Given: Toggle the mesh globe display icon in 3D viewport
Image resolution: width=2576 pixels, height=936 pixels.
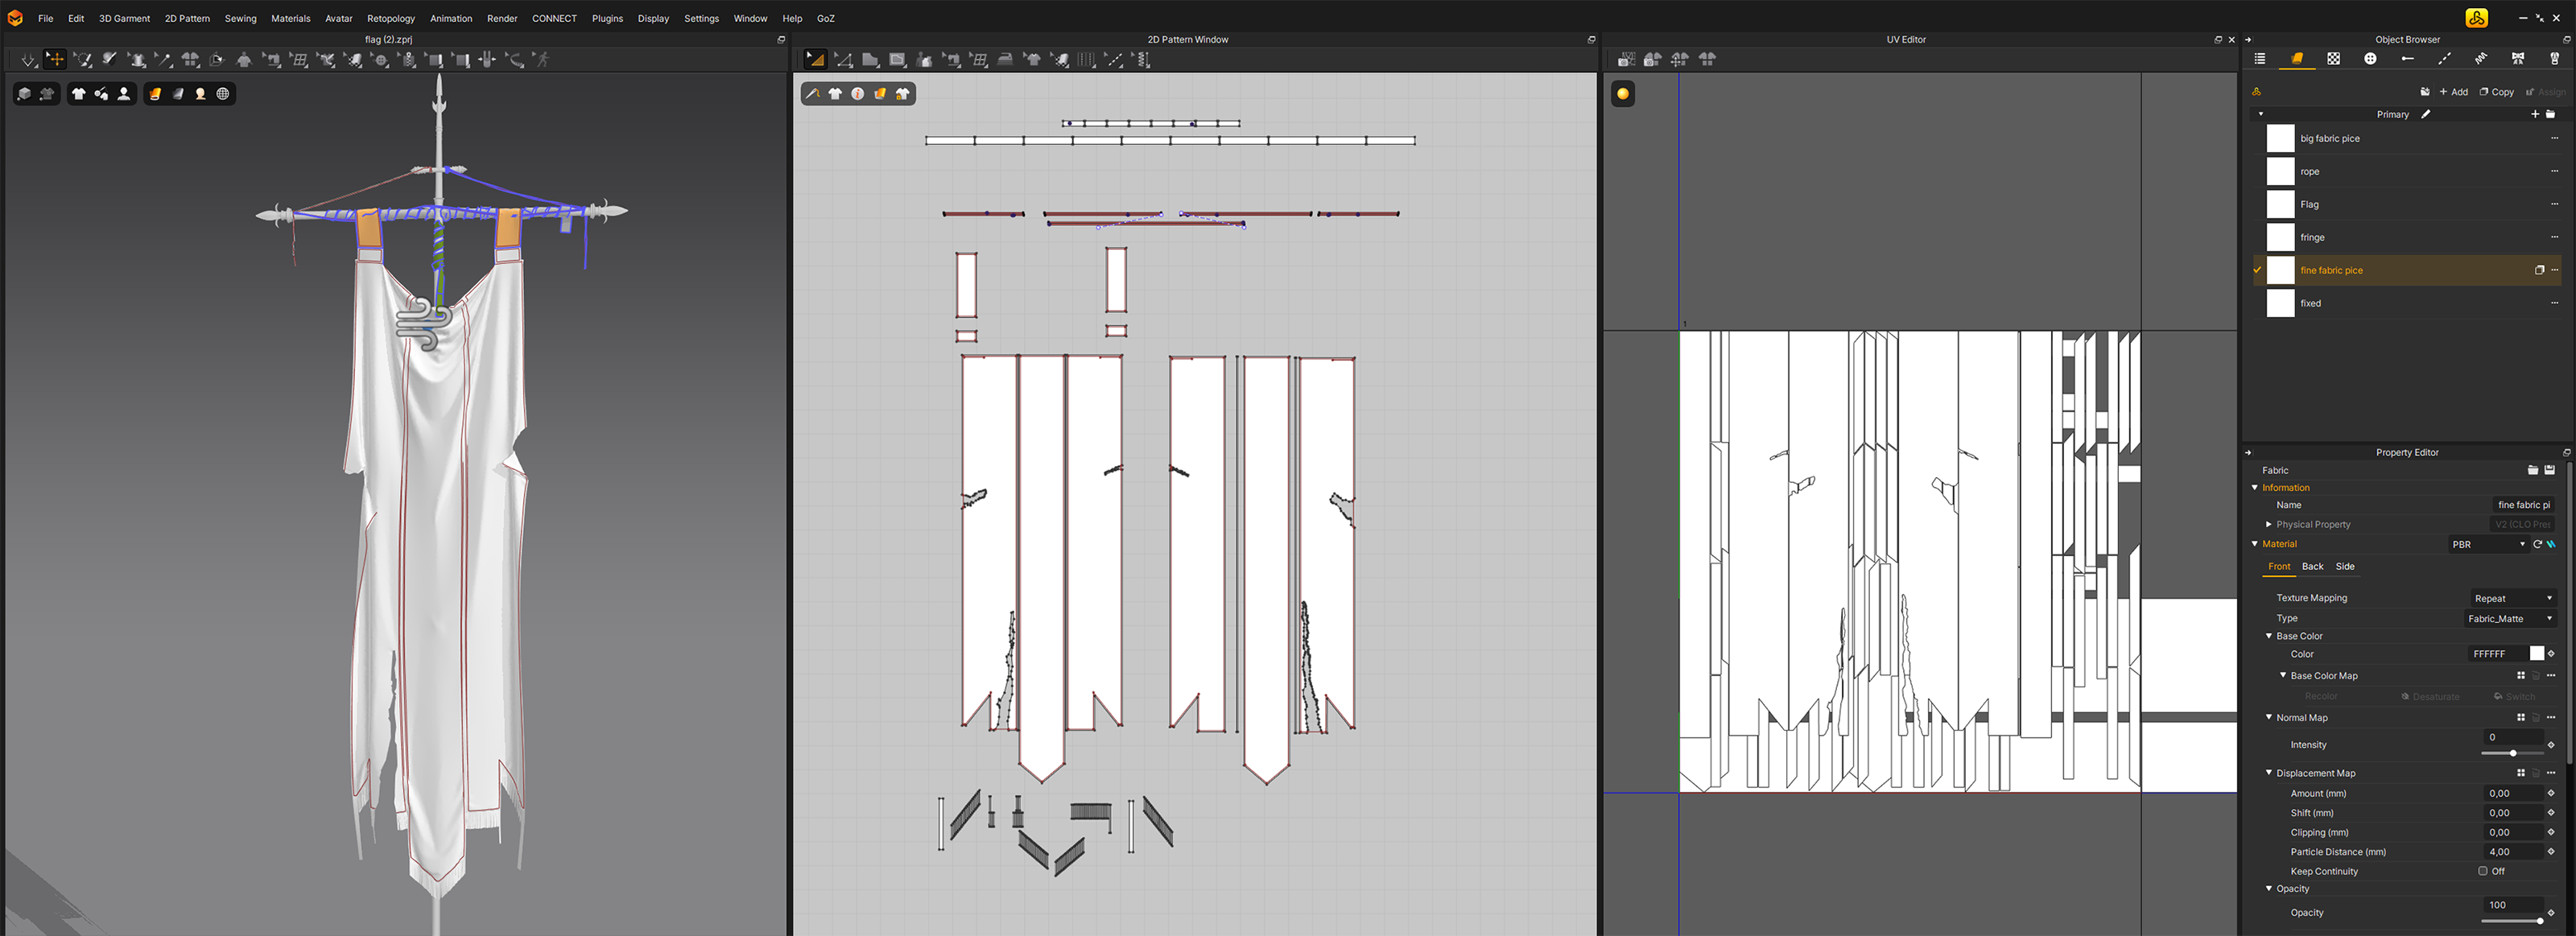Looking at the screenshot, I should (x=223, y=94).
